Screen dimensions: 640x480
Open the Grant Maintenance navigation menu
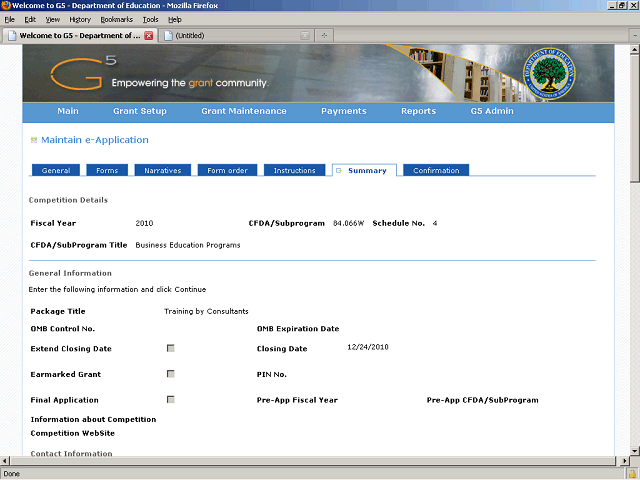click(x=244, y=111)
